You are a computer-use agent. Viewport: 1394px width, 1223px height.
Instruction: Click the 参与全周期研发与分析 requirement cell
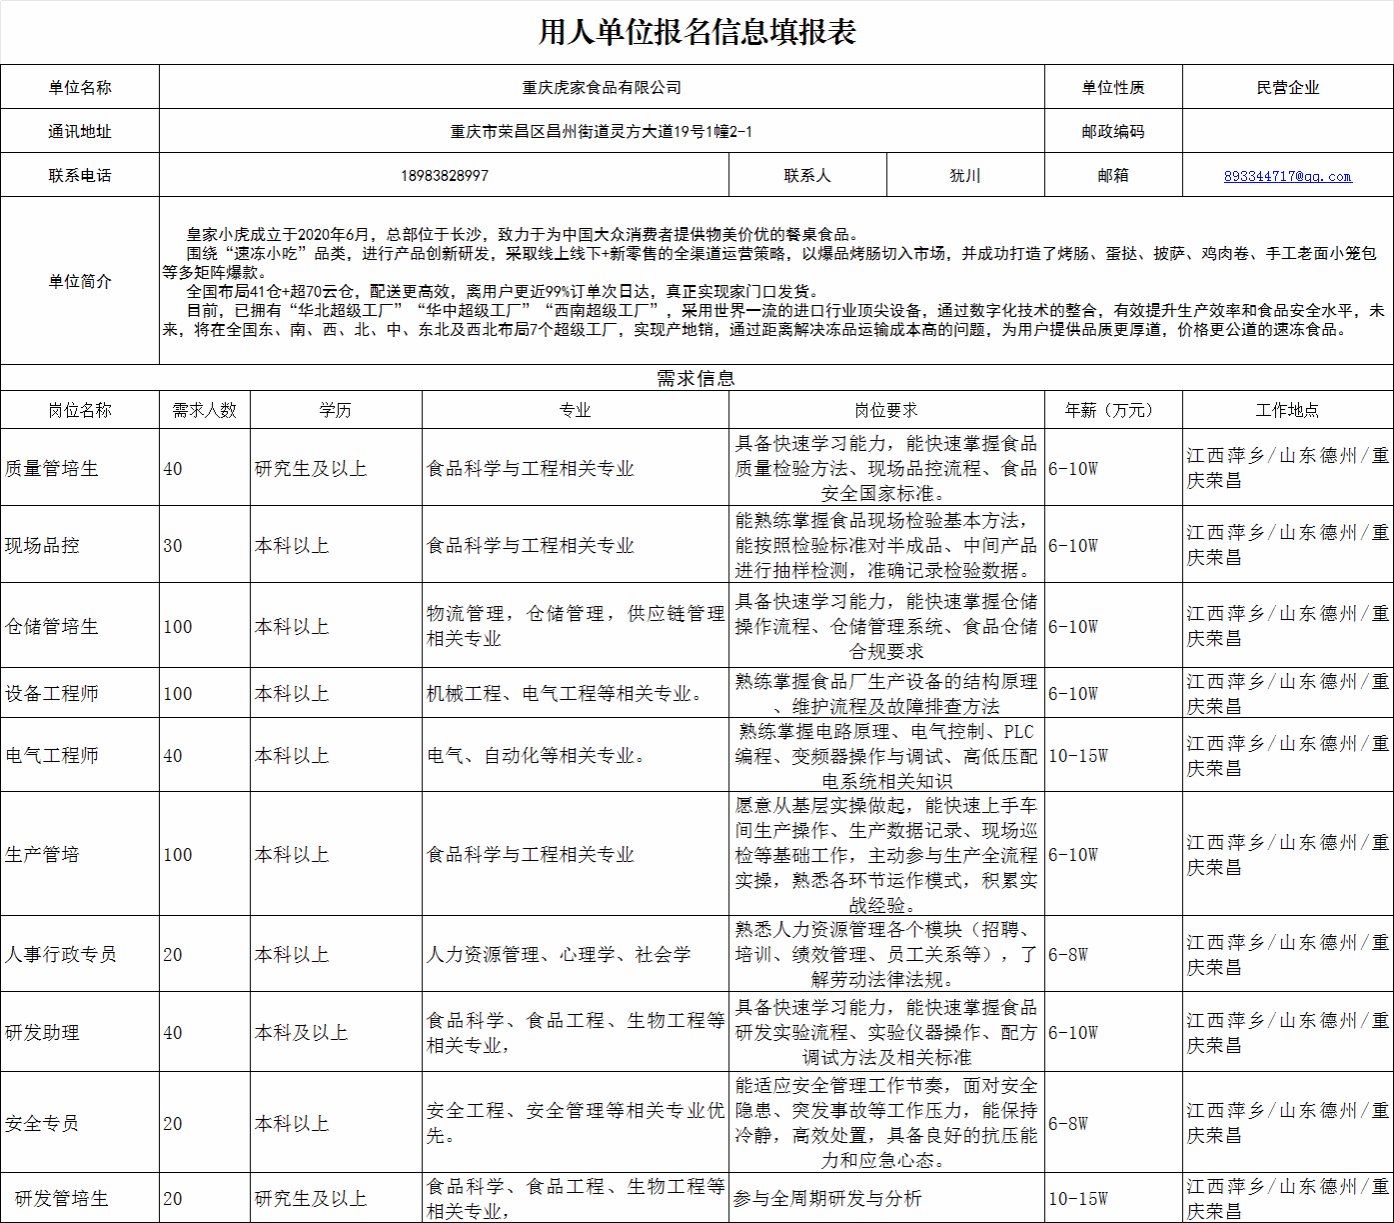886,1198
